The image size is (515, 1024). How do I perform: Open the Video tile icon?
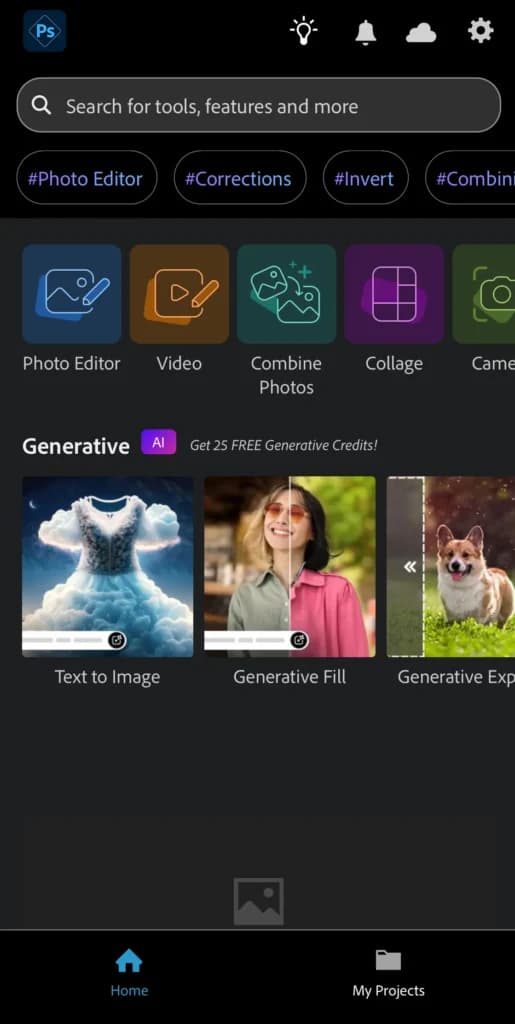(x=179, y=294)
